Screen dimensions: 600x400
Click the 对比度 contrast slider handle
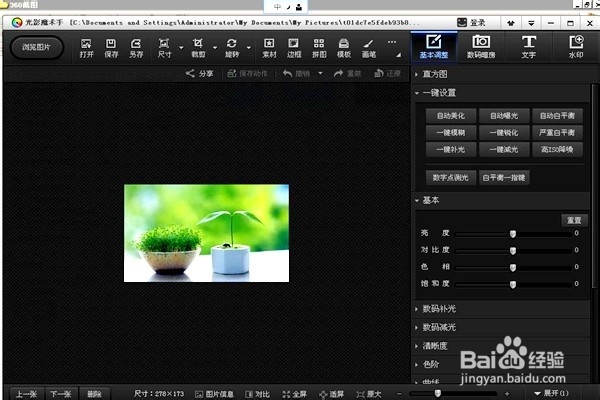tap(513, 251)
